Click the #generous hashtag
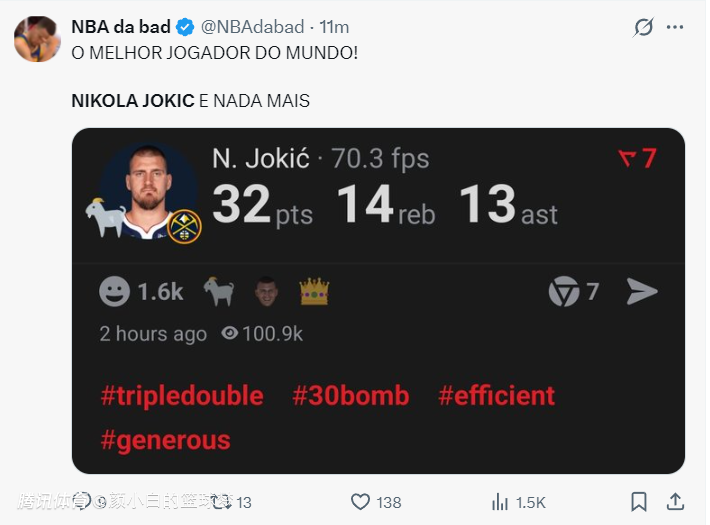 (x=165, y=440)
